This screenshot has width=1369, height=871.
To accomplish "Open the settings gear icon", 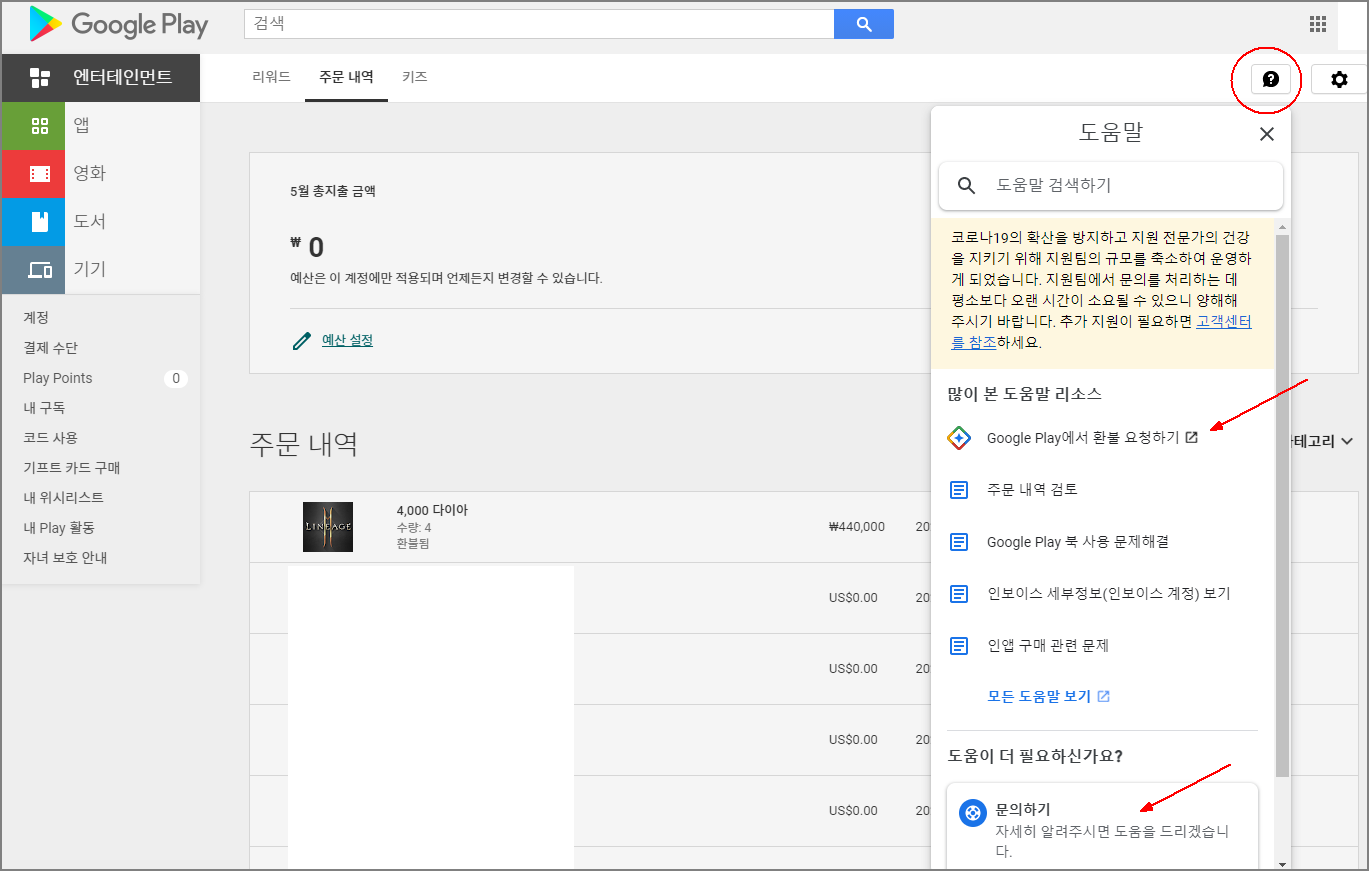I will [x=1339, y=79].
